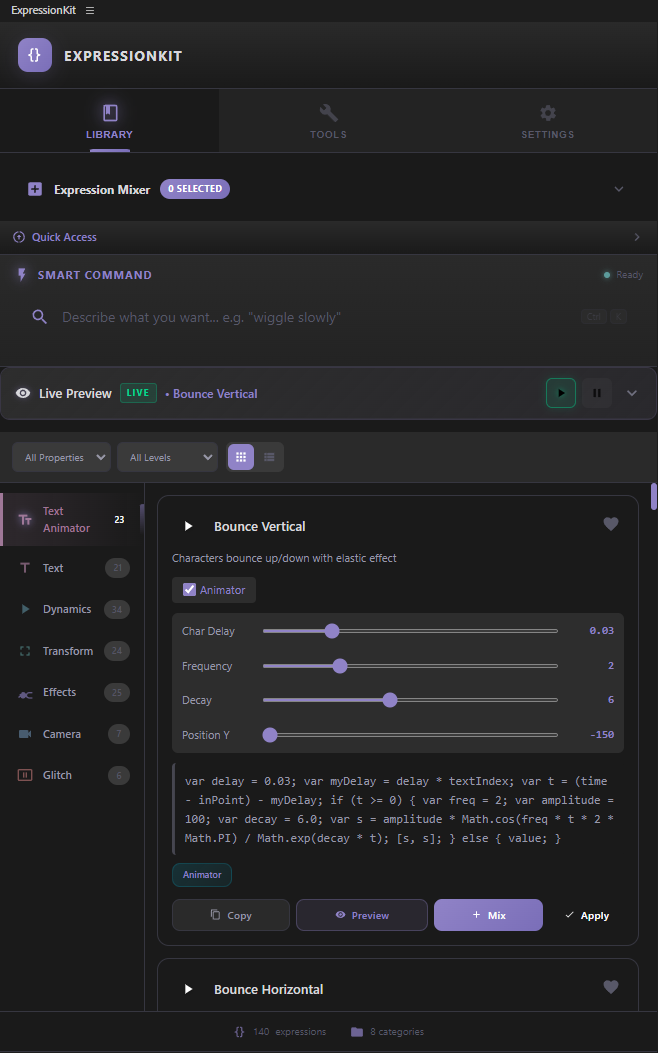This screenshot has height=1053, width=658.
Task: Expand Quick Access with right chevron
Action: pos(637,237)
